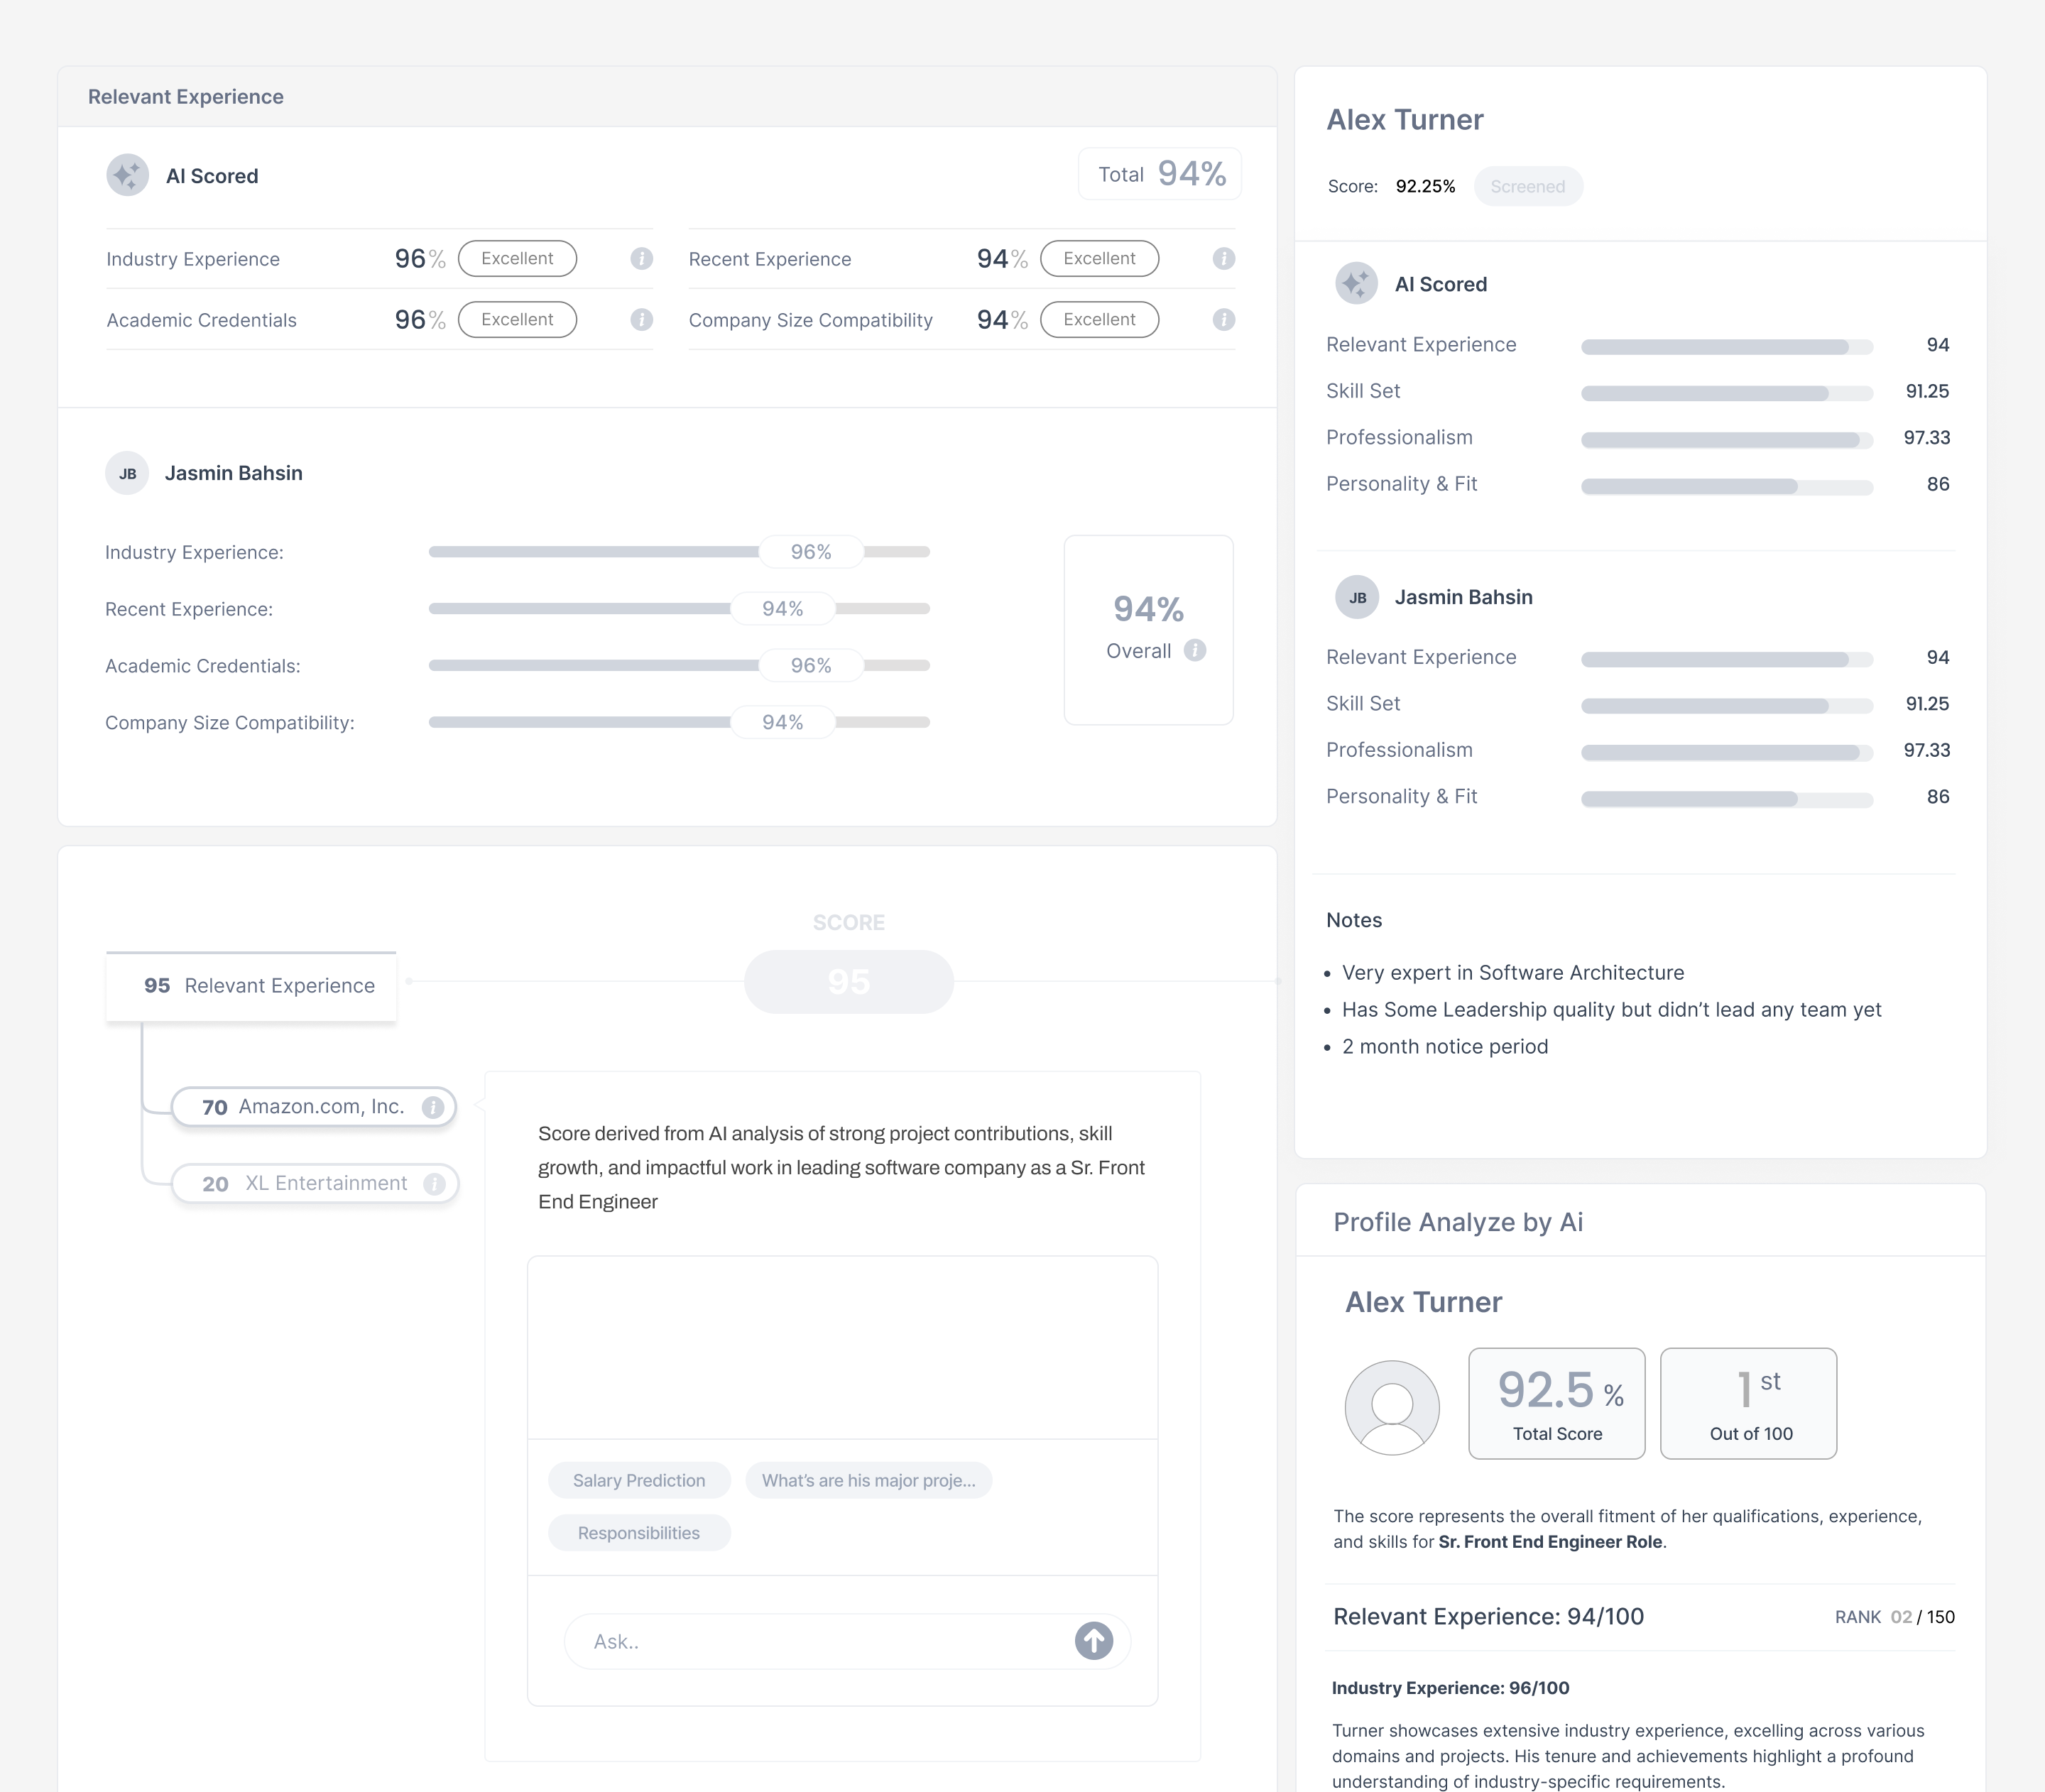The height and width of the screenshot is (1792, 2045).
Task: Click info icon for Company Size Compatibility
Action: [x=1223, y=320]
